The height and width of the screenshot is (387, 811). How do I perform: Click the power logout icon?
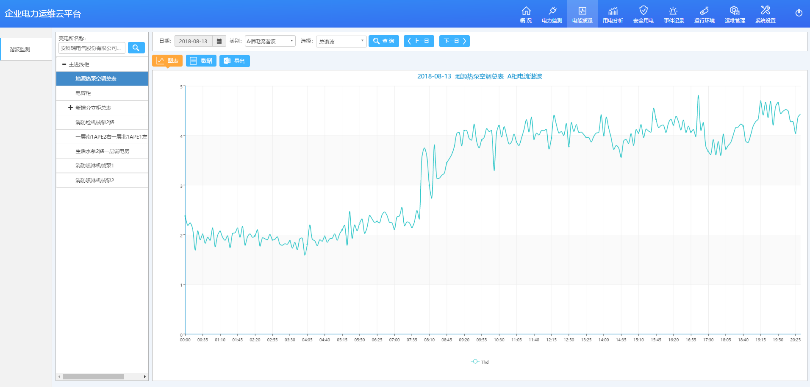[x=799, y=13]
